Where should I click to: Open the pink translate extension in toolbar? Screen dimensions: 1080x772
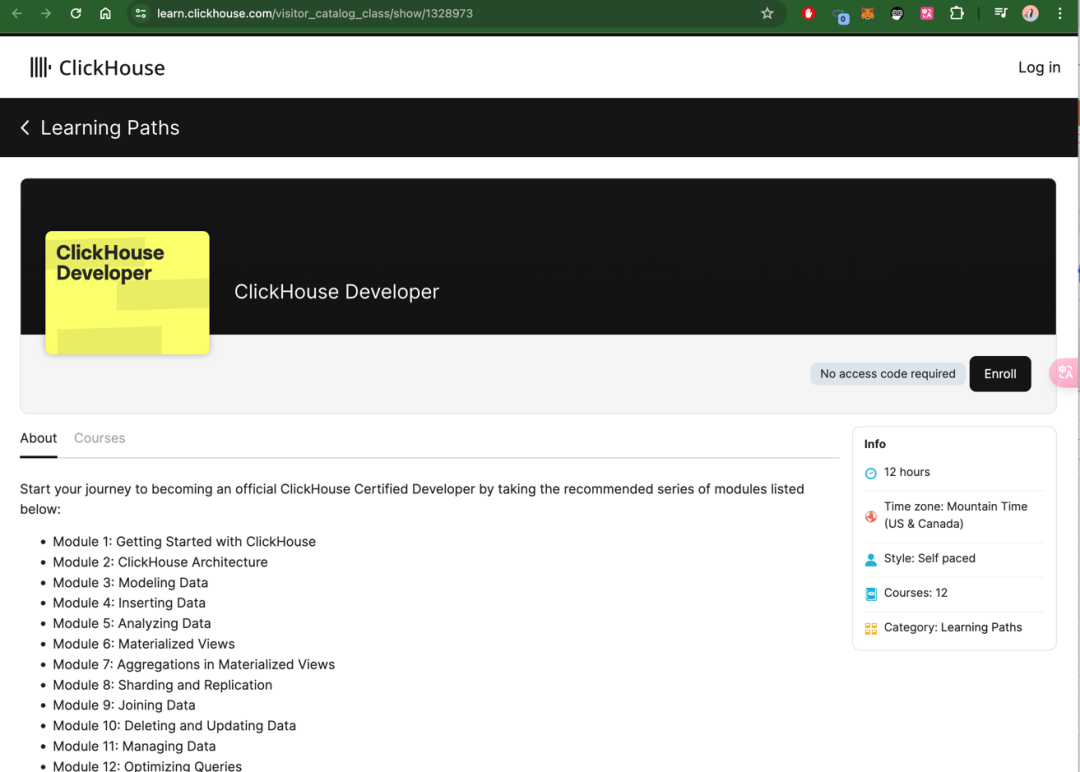click(927, 13)
